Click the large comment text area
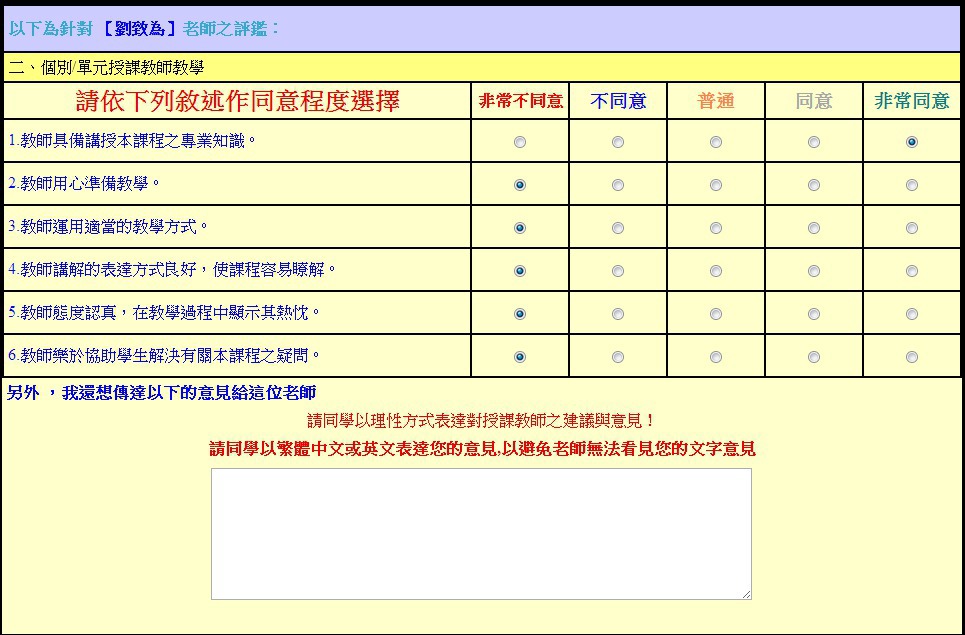 tap(481, 534)
